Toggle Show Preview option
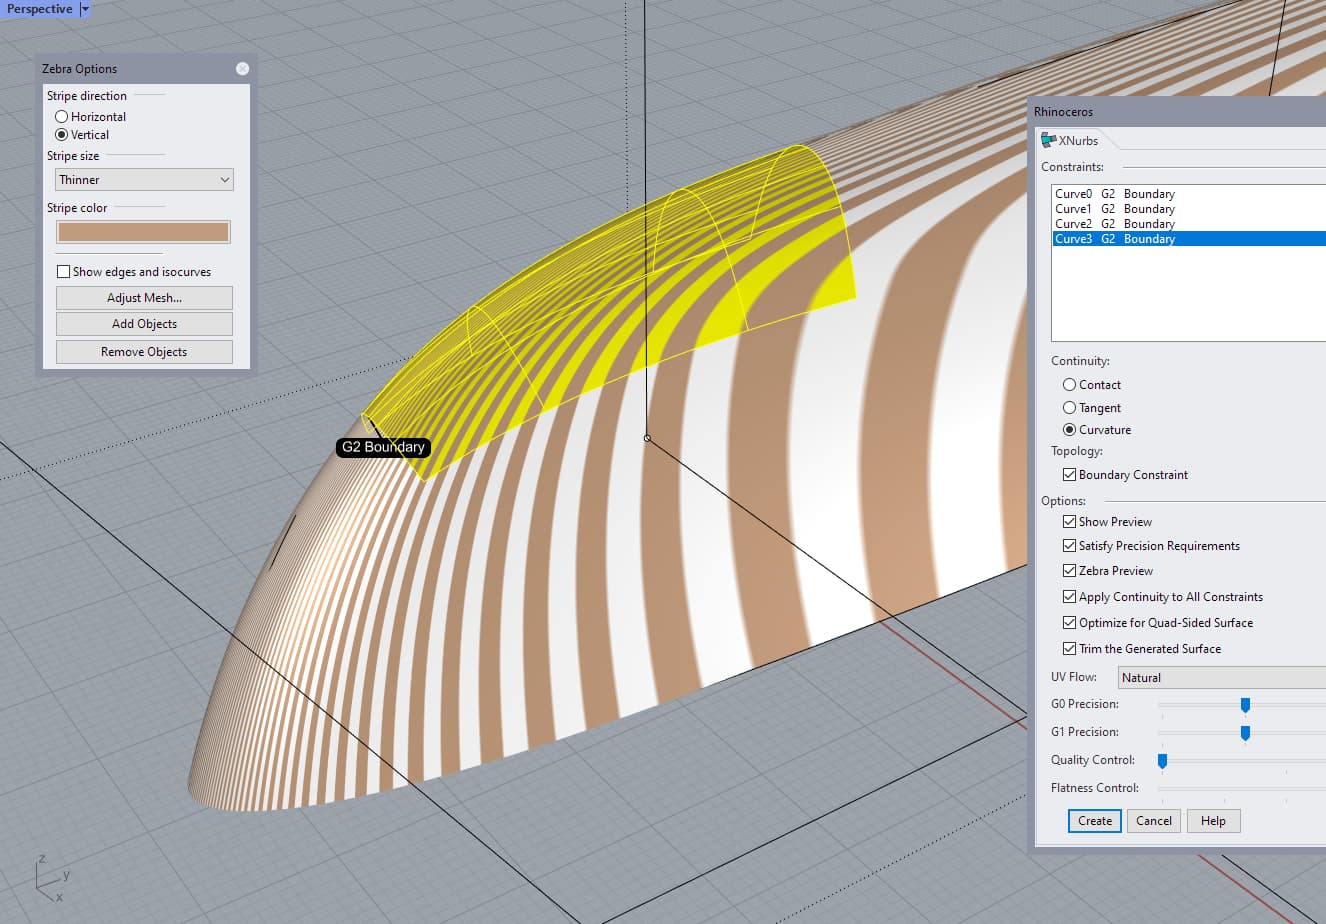This screenshot has height=924, width=1326. click(x=1070, y=522)
